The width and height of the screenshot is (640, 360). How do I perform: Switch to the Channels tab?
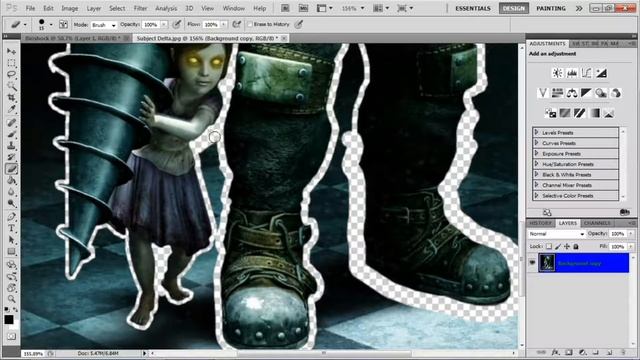(597, 223)
